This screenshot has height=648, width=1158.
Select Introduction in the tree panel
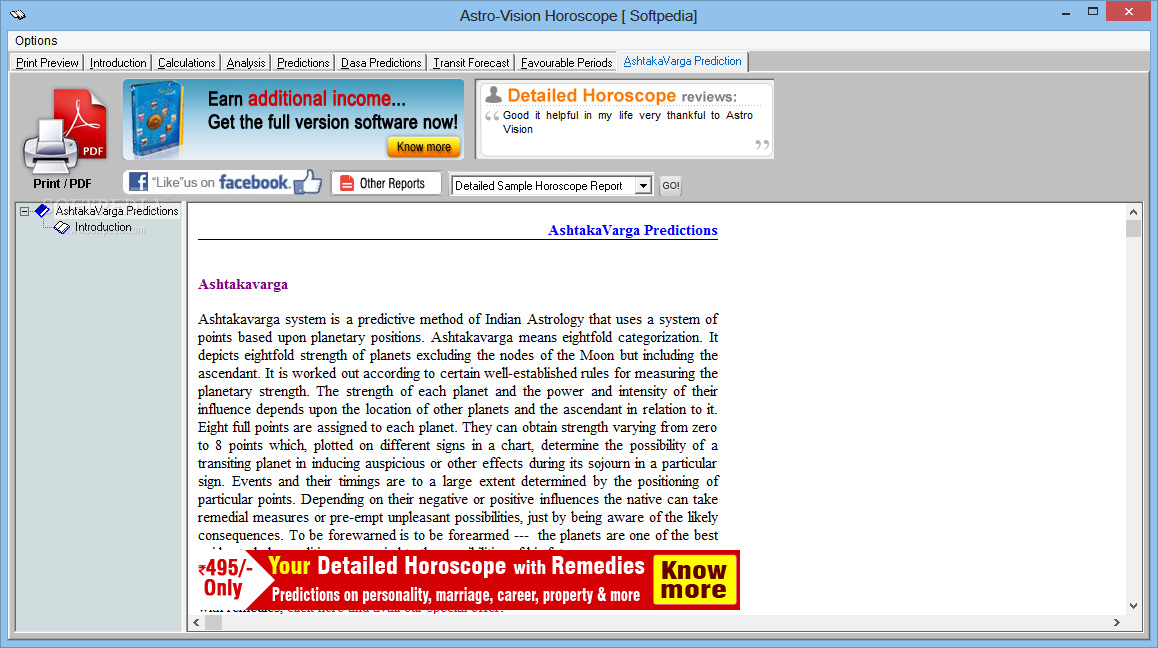pyautogui.click(x=103, y=228)
